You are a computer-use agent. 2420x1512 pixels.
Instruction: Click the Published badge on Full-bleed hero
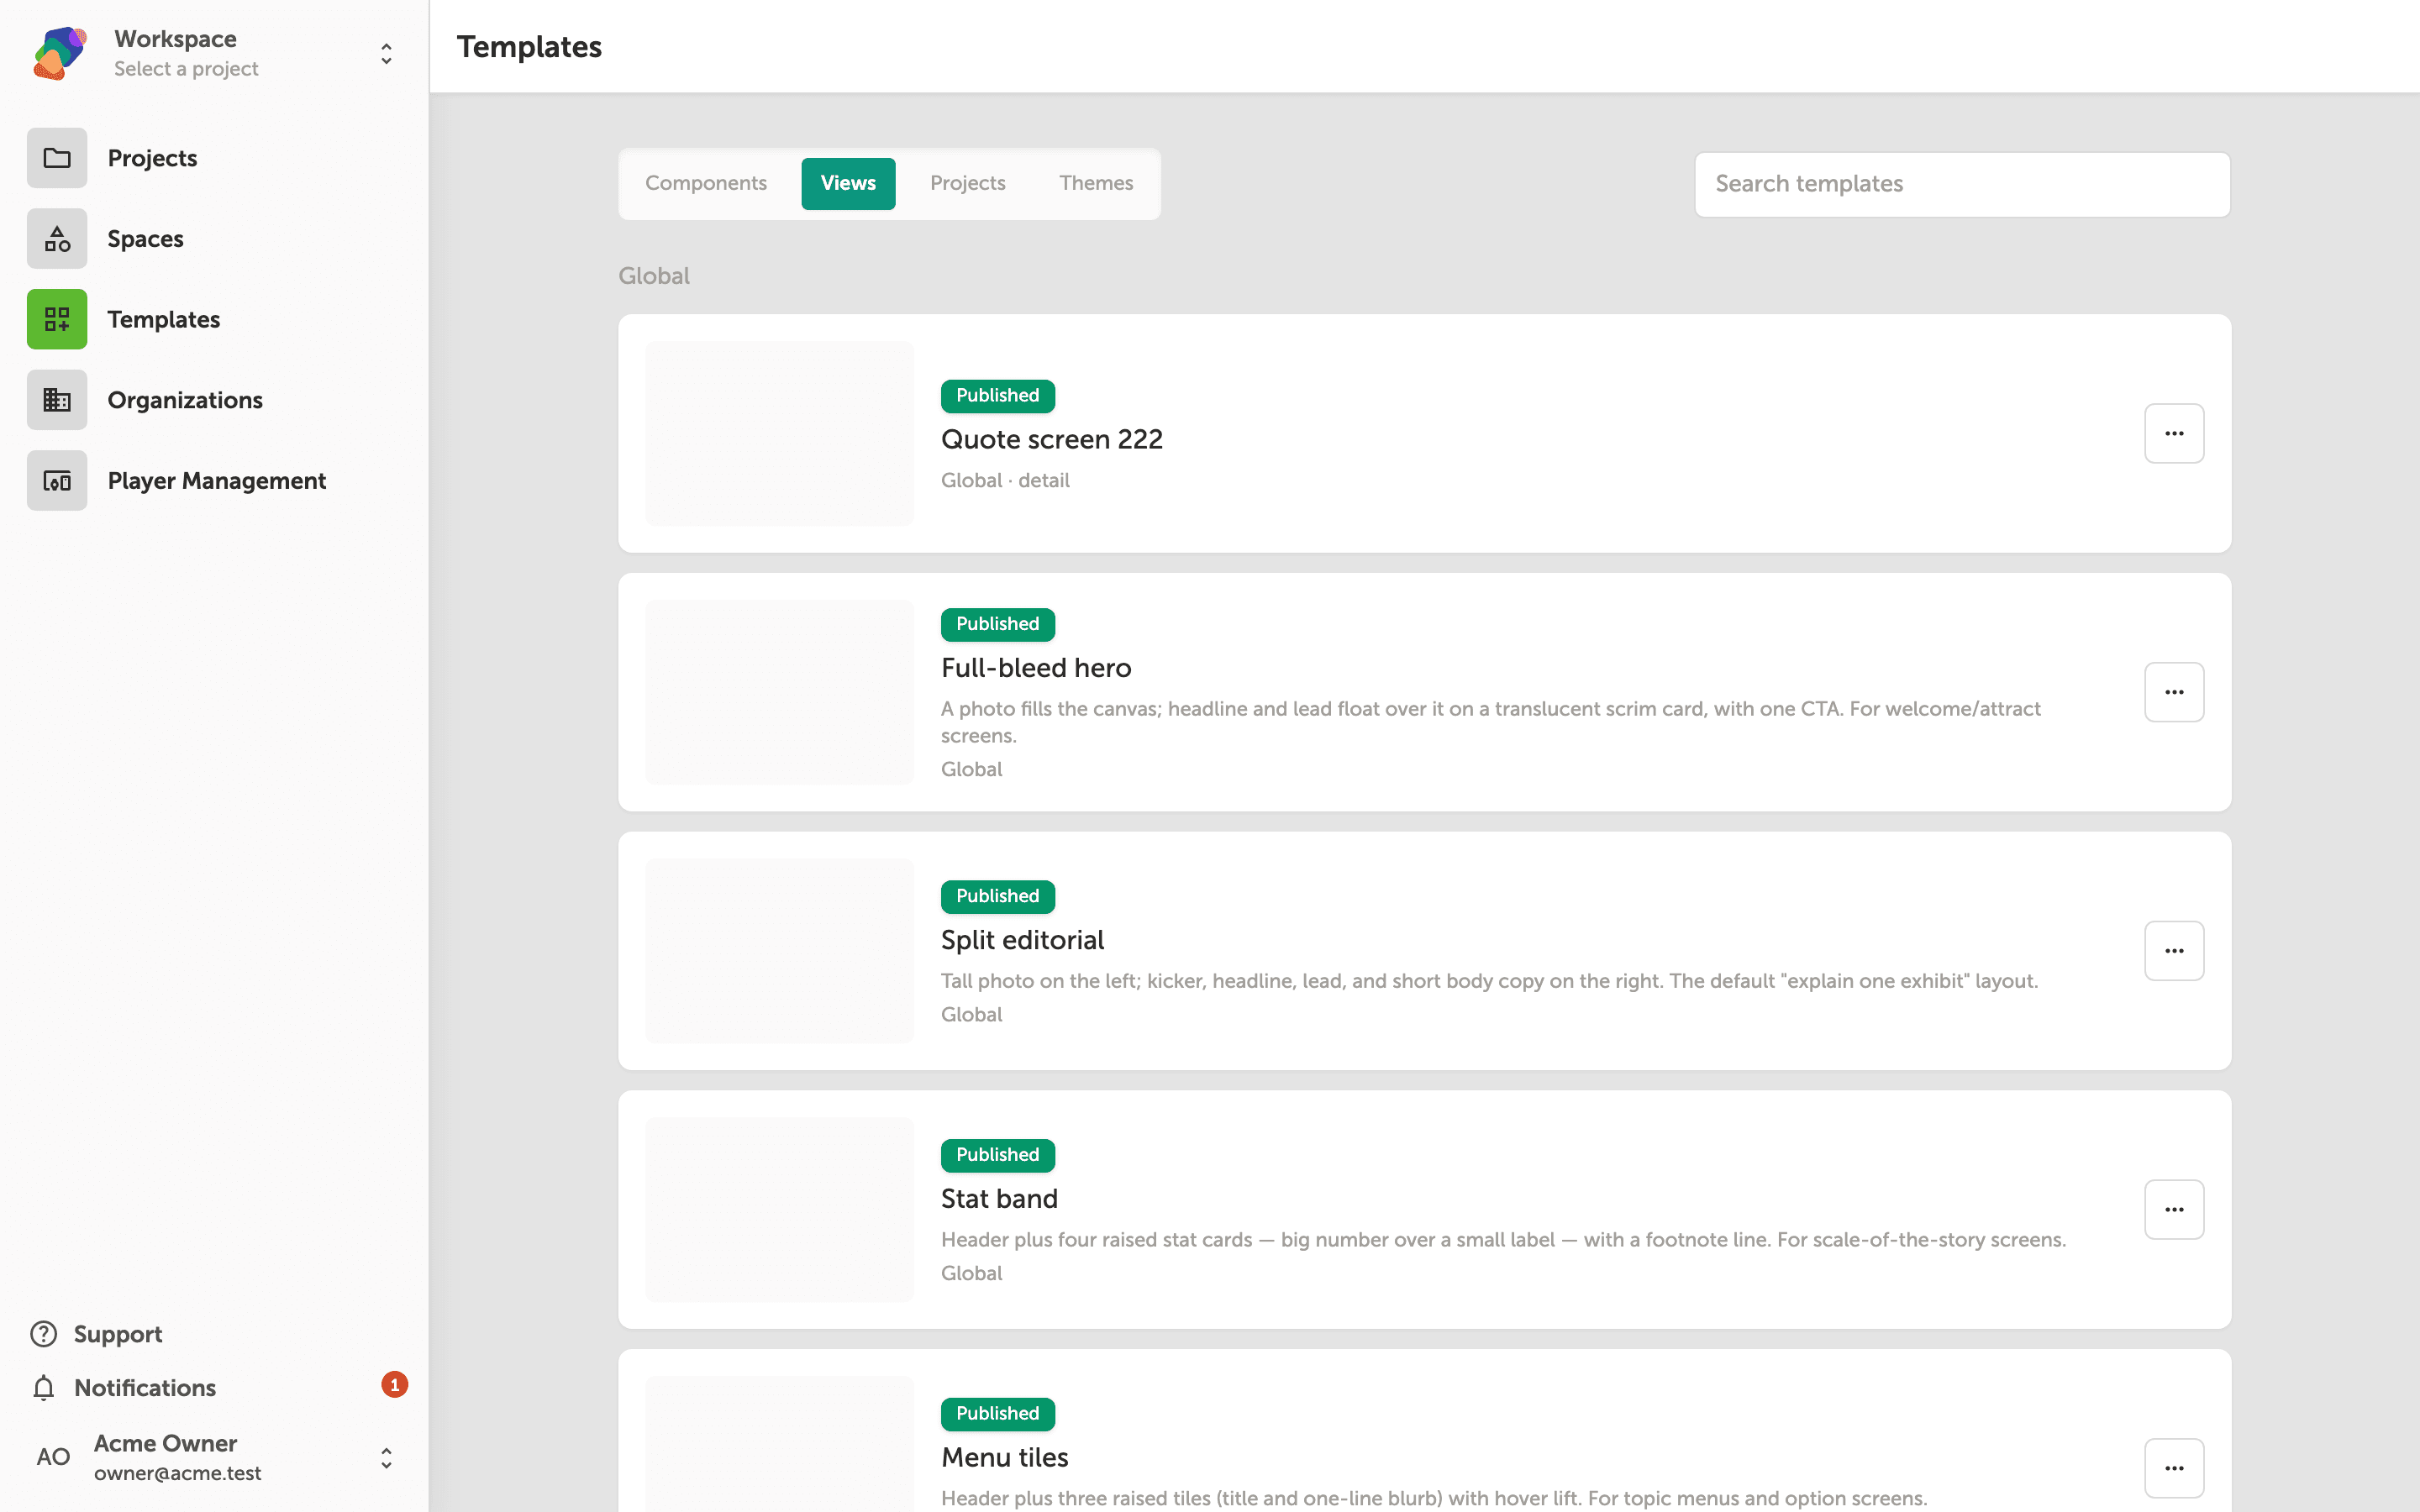pyautogui.click(x=997, y=624)
